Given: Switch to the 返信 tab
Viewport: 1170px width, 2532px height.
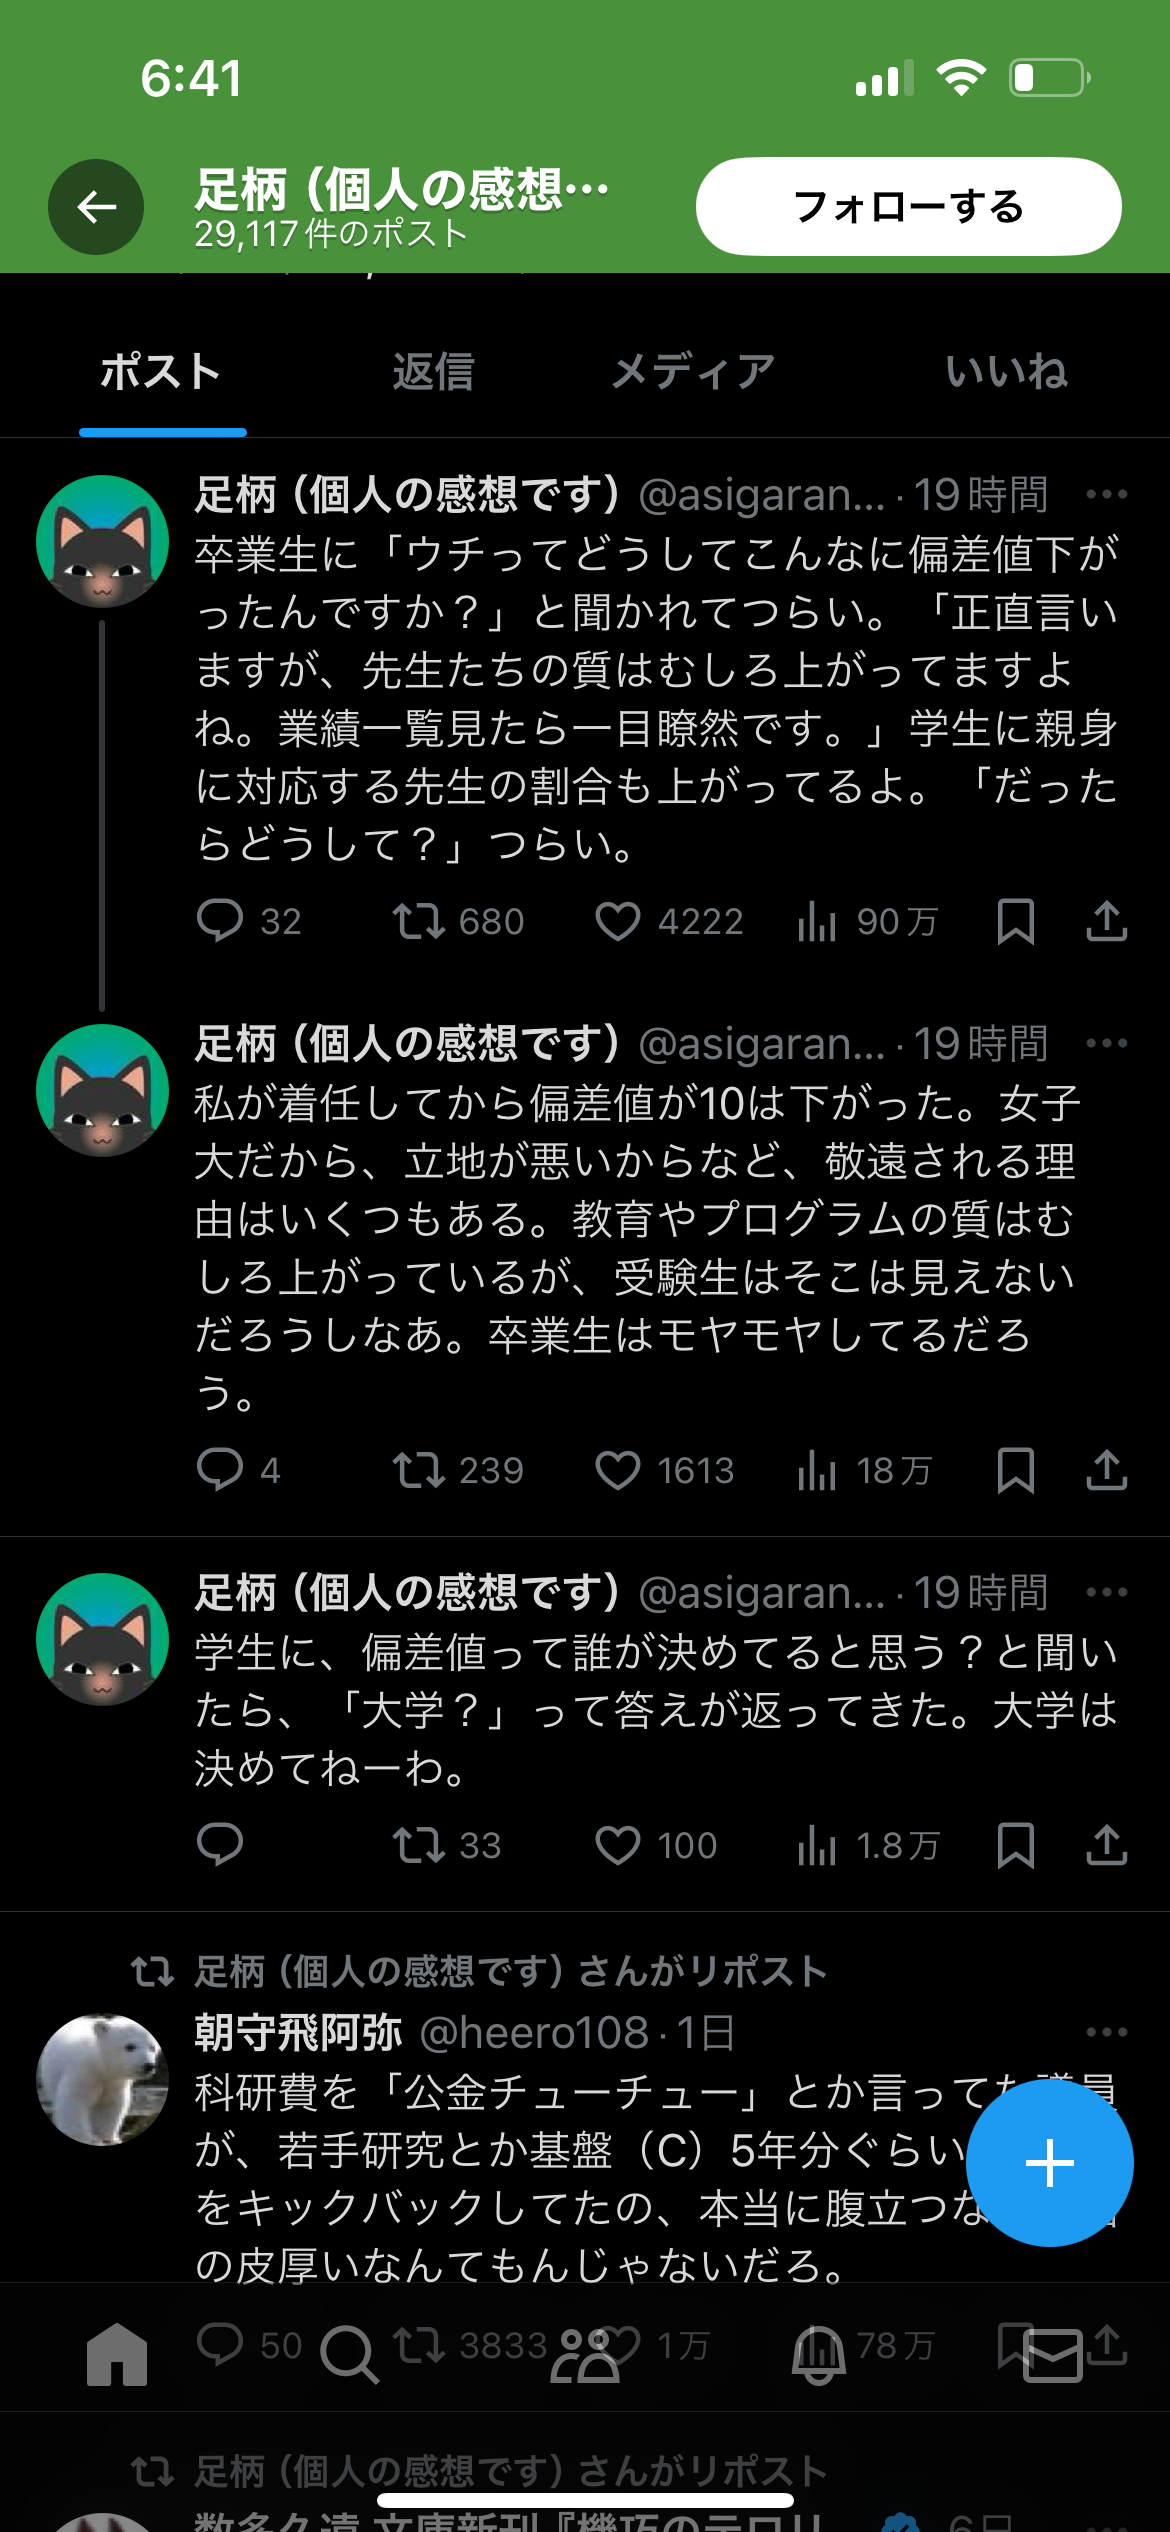Looking at the screenshot, I should 433,372.
